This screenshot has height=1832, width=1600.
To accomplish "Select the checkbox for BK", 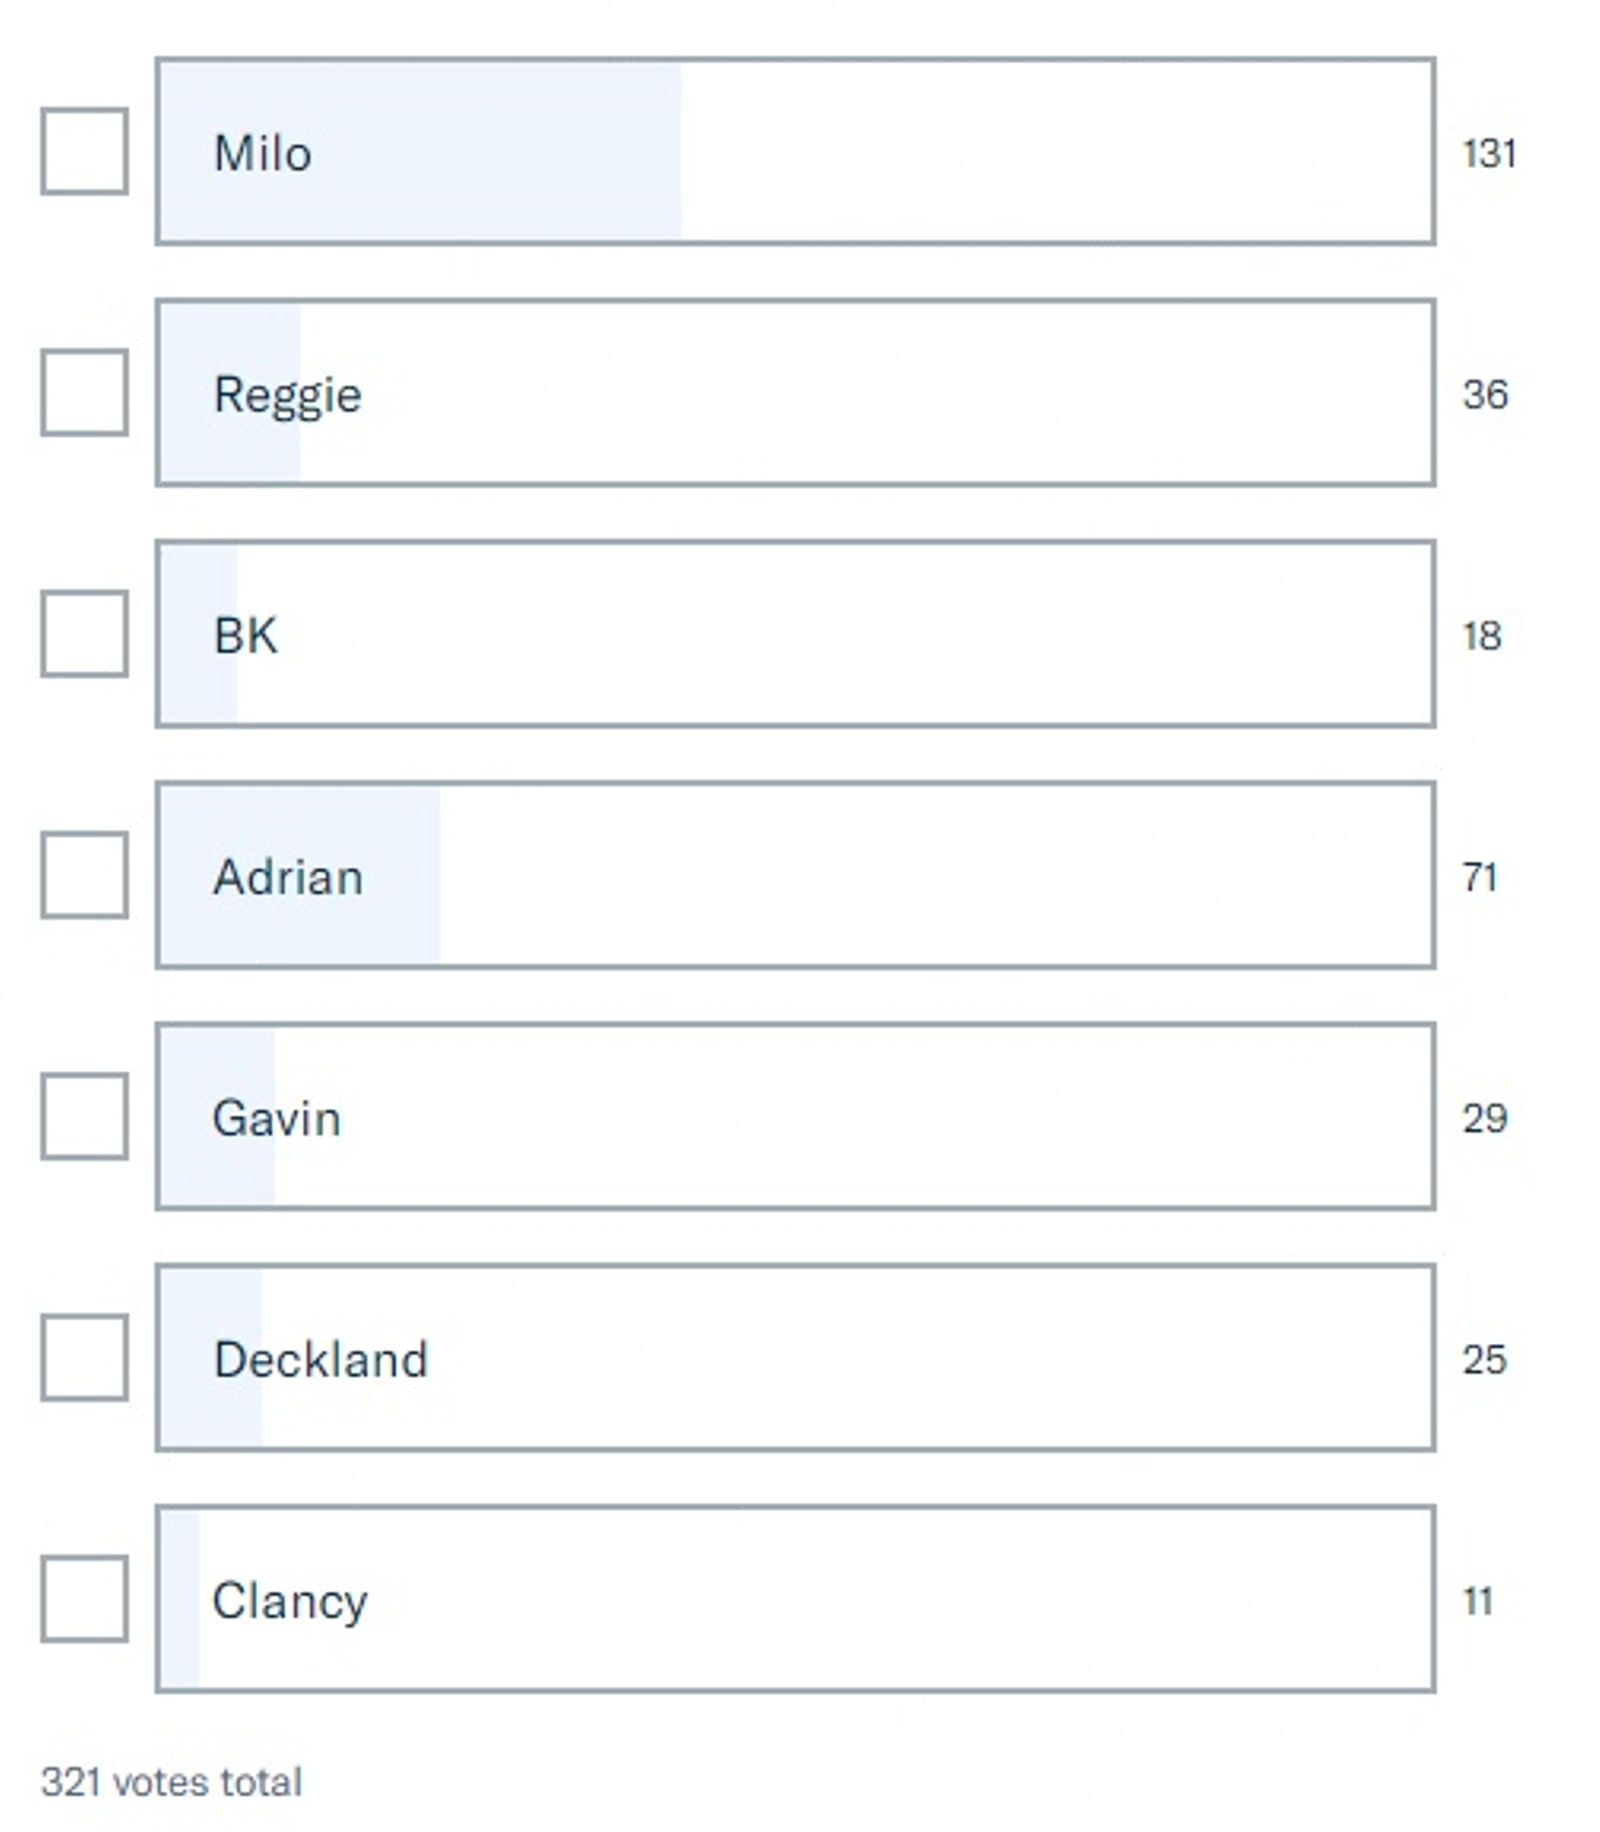I will click(84, 633).
